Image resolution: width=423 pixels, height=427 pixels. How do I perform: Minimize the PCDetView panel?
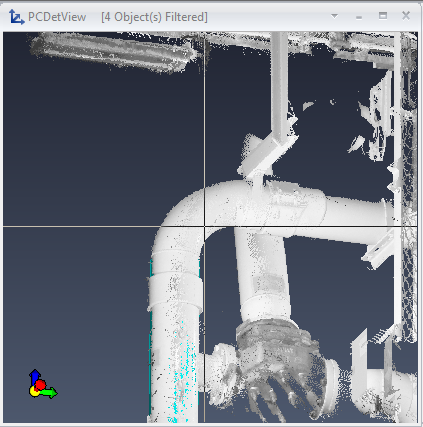(359, 17)
